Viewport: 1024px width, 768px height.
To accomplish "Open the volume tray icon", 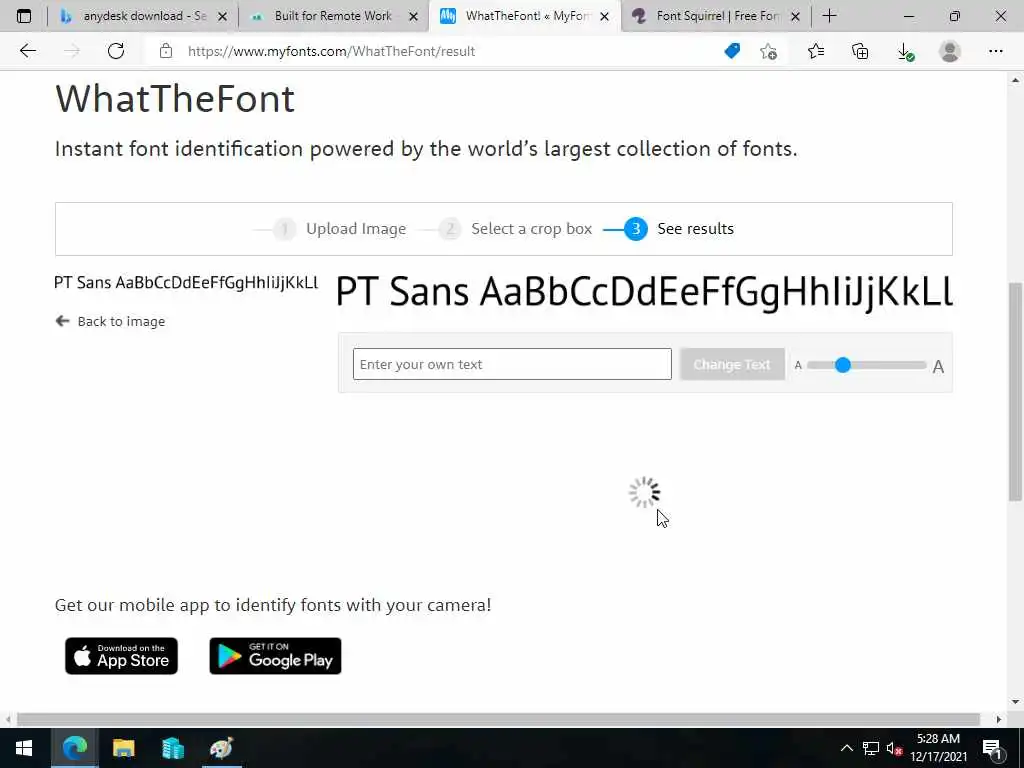I will click(x=894, y=748).
